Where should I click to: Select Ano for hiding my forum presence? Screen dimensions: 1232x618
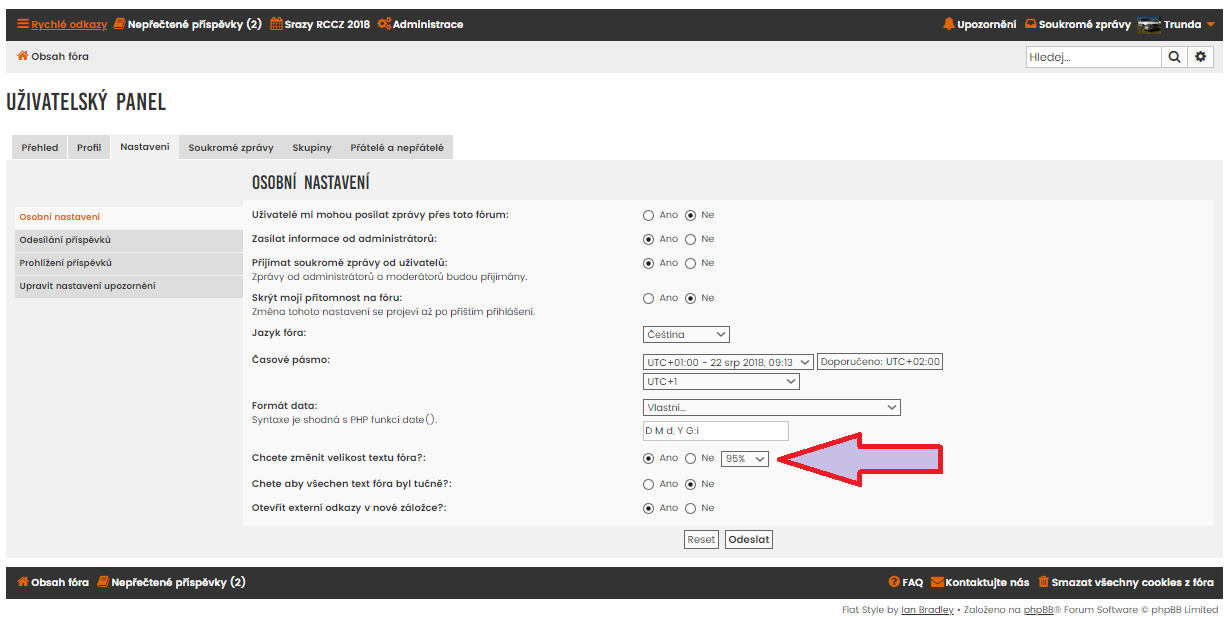pos(648,298)
